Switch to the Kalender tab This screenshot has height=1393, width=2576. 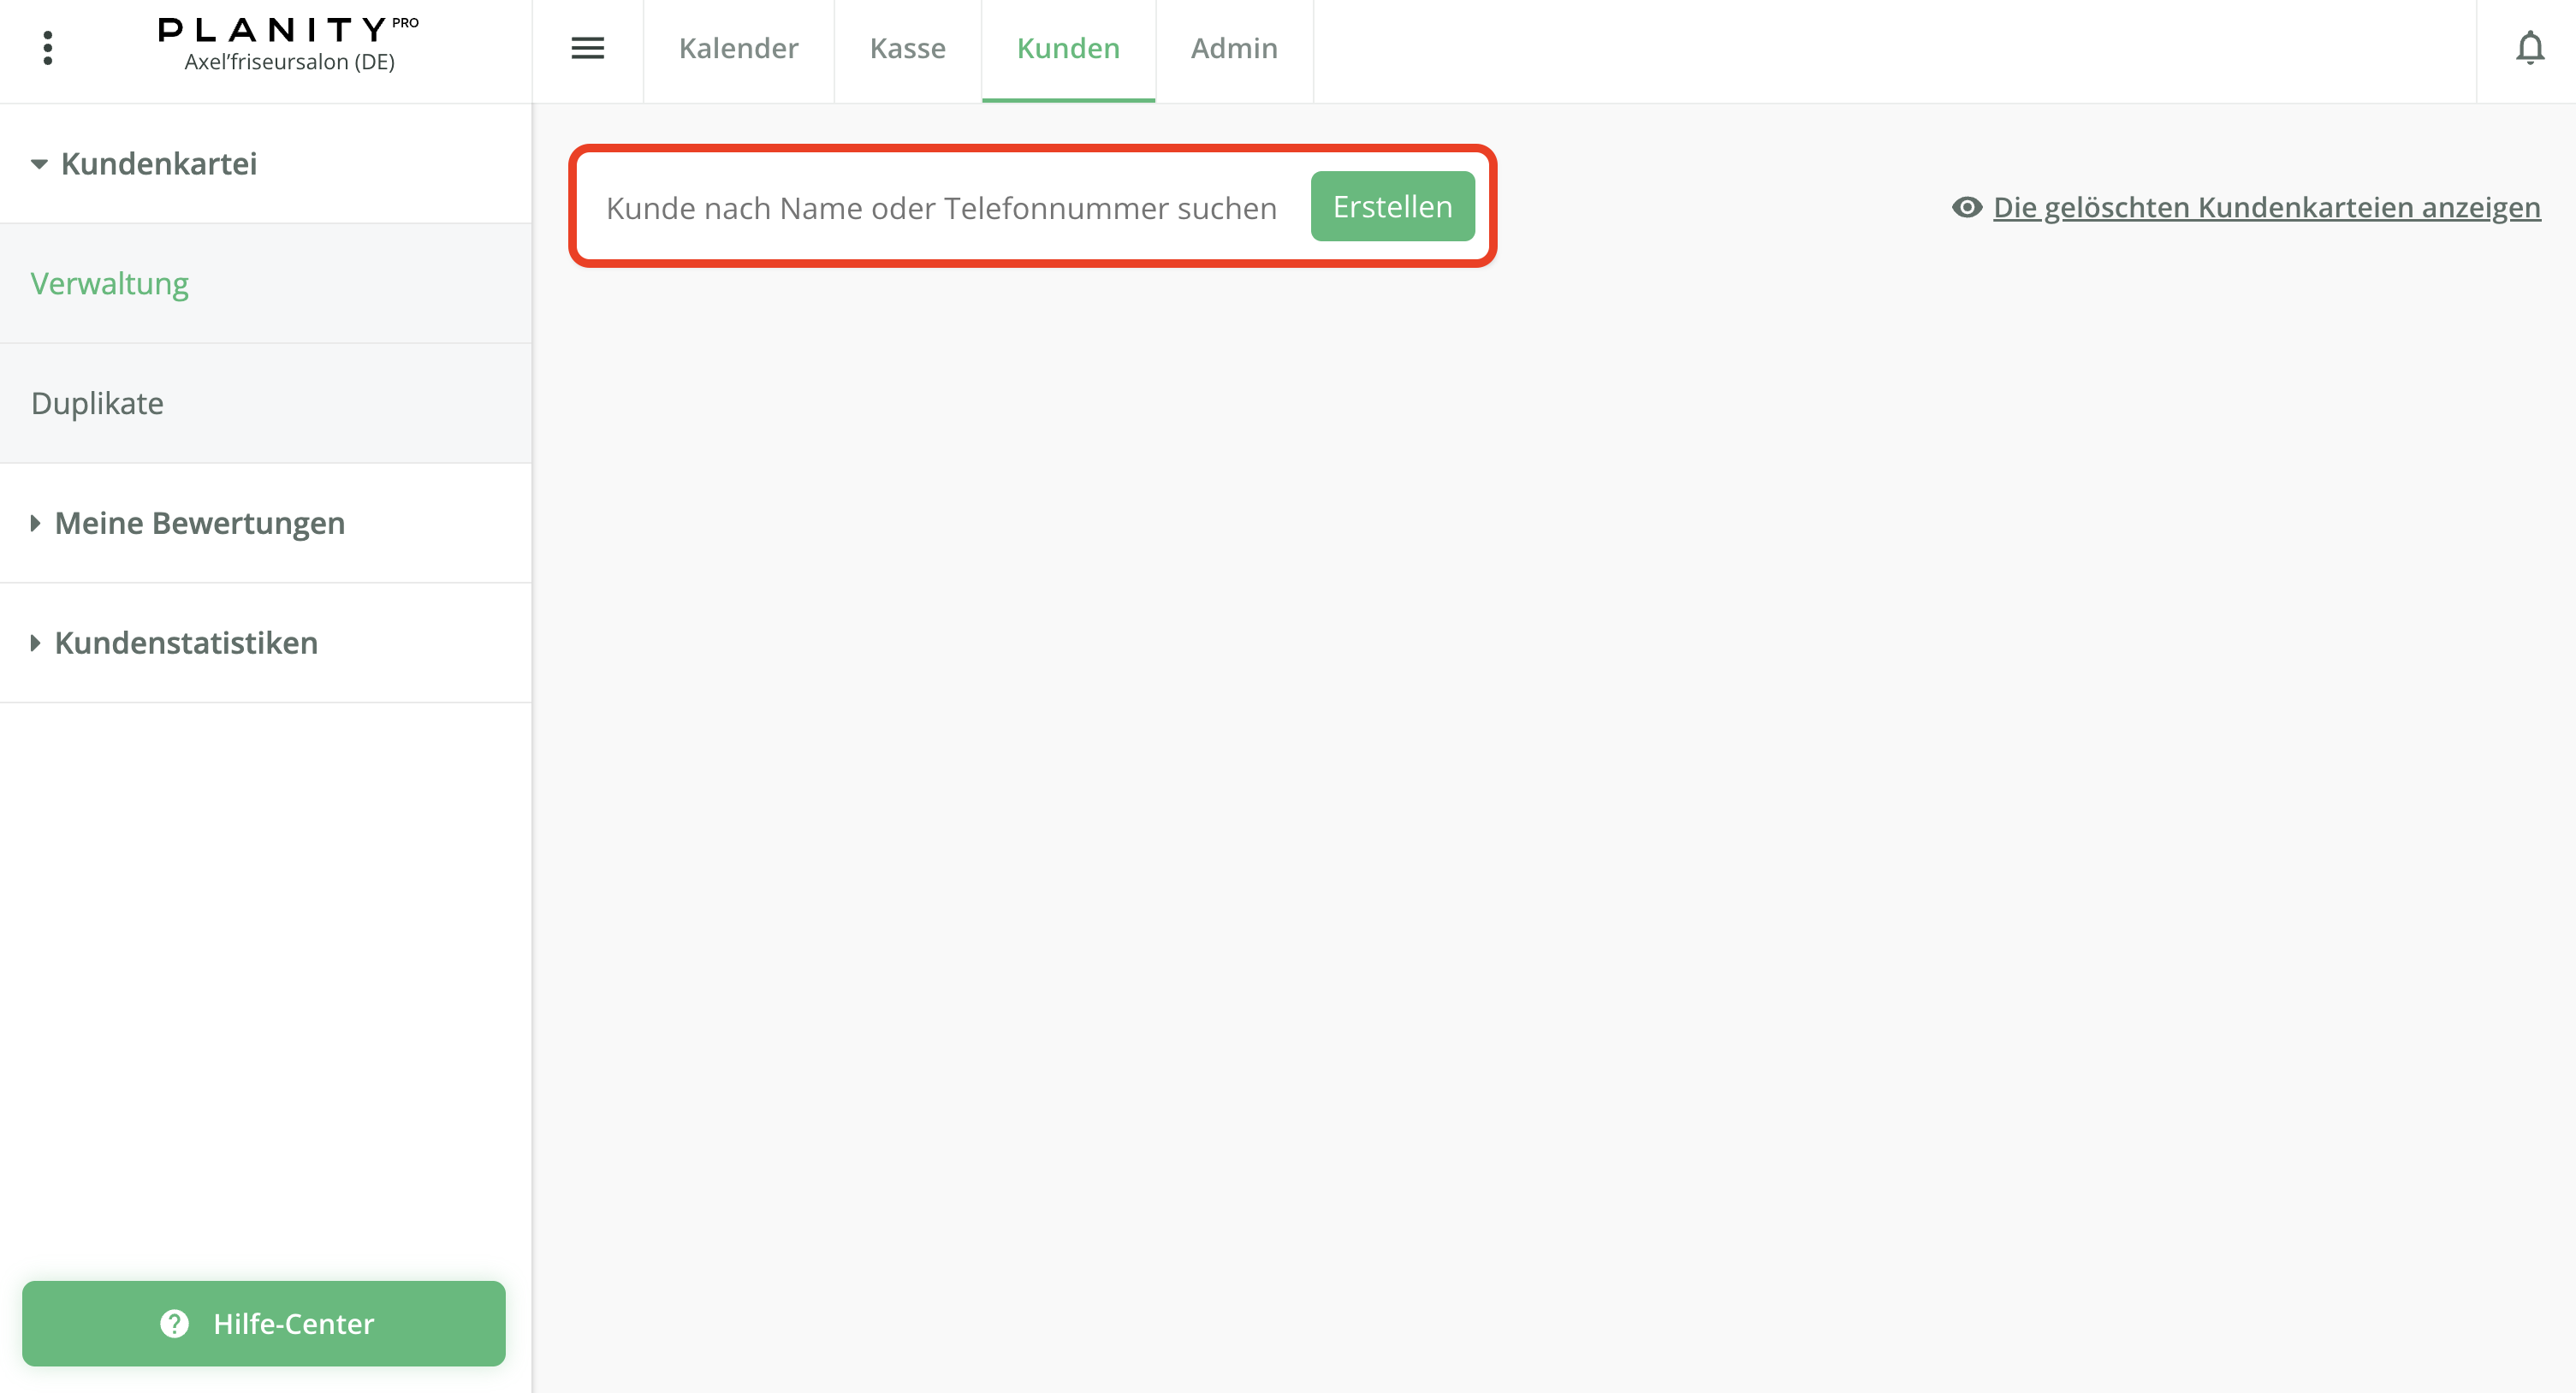(738, 47)
